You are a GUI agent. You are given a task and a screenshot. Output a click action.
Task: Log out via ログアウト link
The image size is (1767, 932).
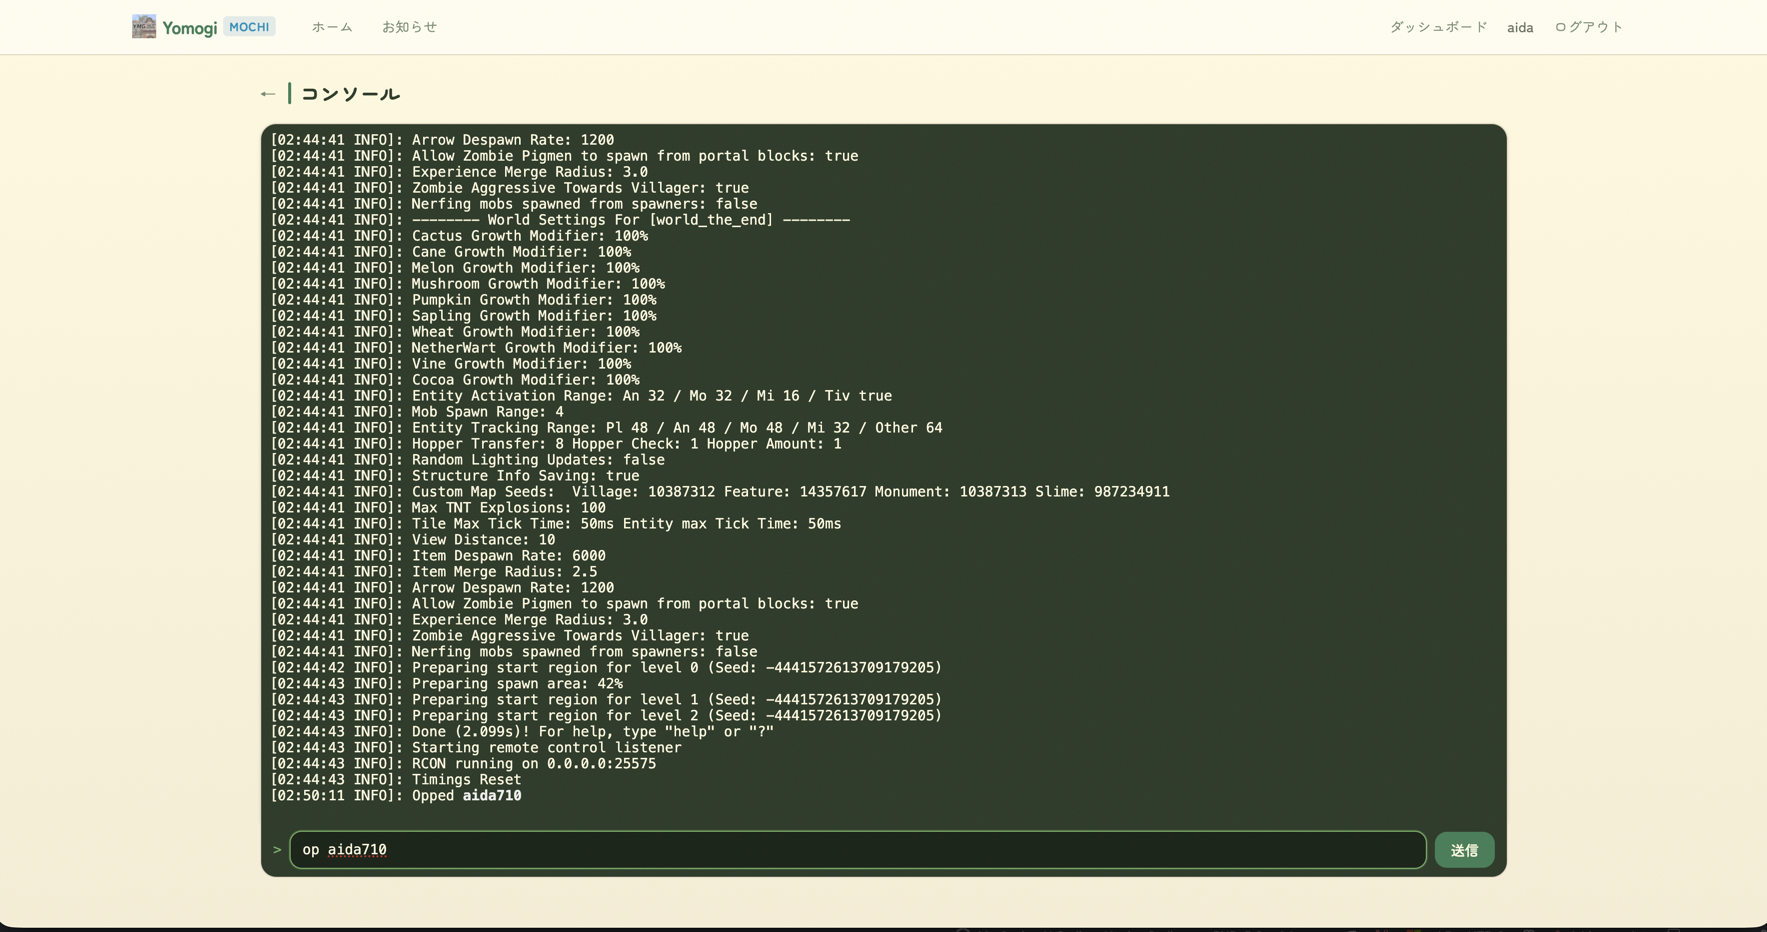tap(1589, 27)
